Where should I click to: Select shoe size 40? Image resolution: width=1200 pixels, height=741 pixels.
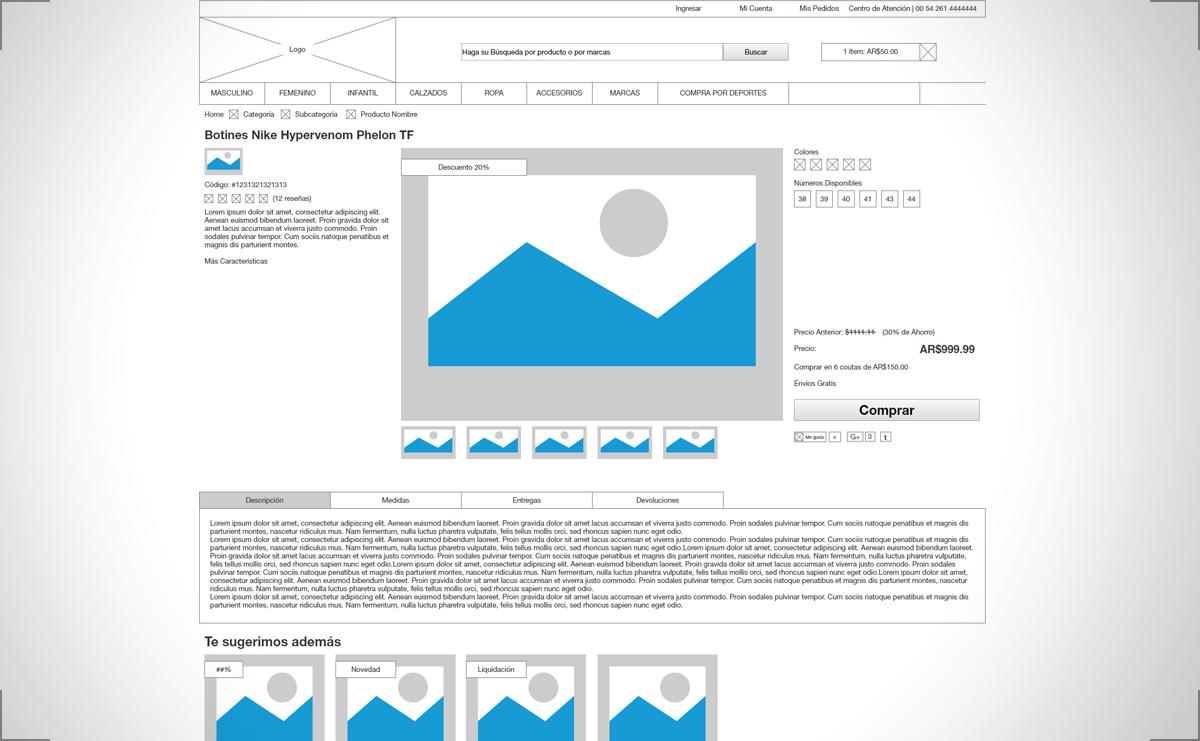pos(846,199)
